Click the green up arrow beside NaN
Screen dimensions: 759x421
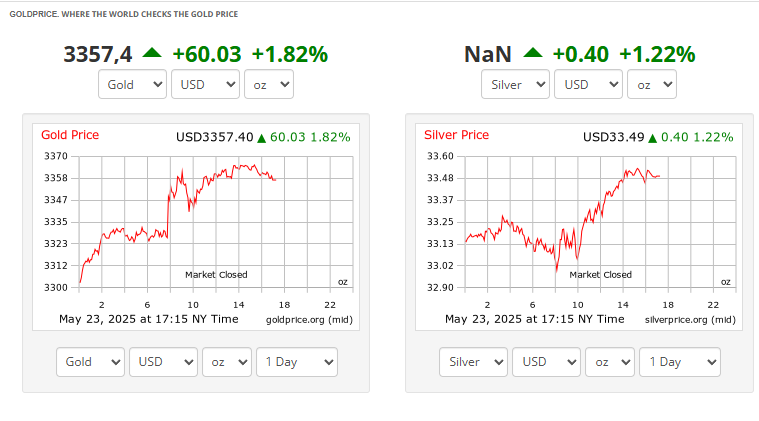533,53
